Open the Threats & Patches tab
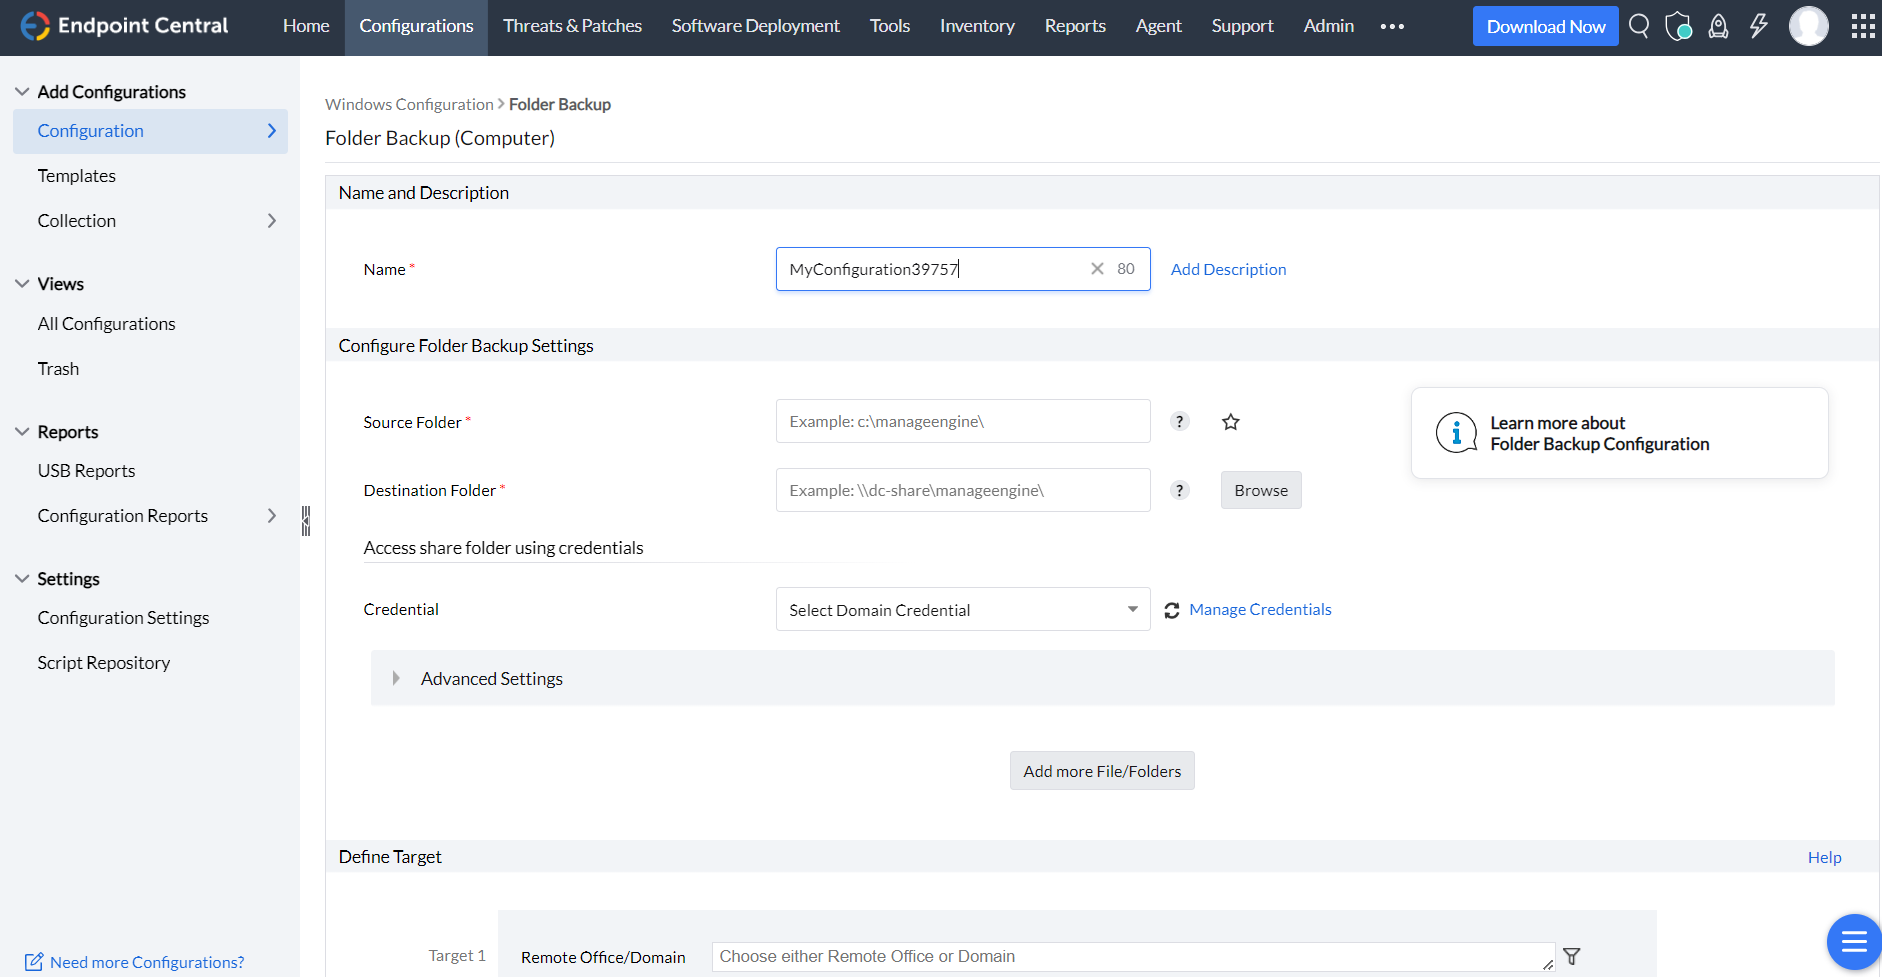The width and height of the screenshot is (1882, 977). 572,26
